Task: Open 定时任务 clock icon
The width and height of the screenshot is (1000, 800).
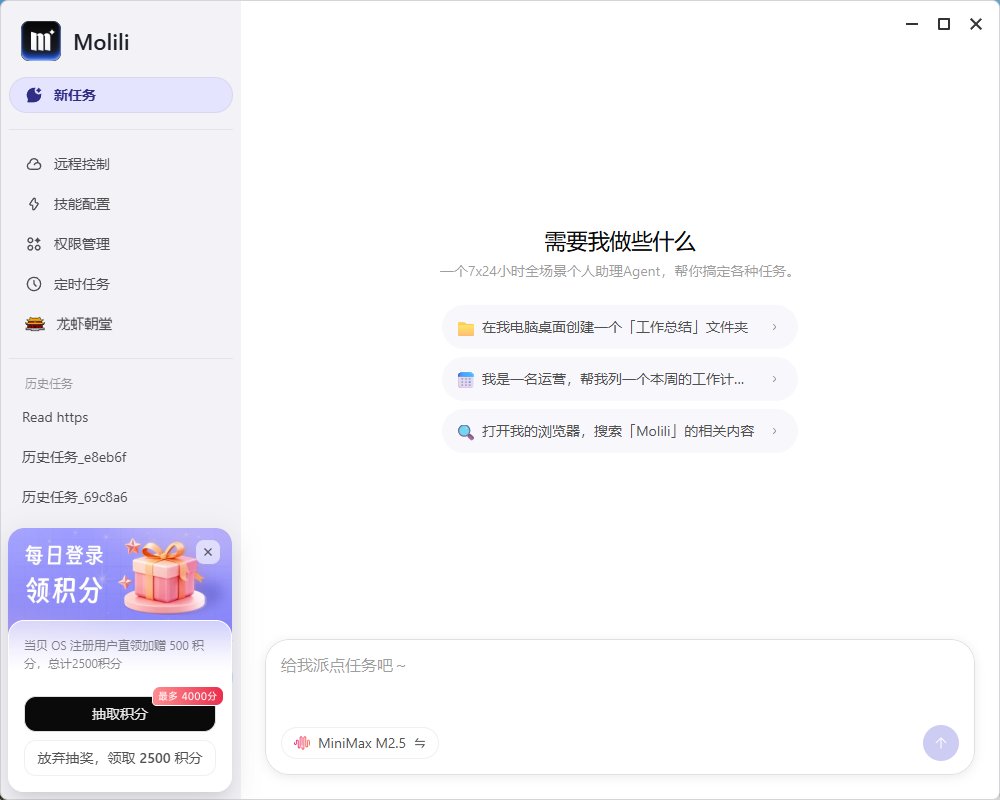Action: click(34, 284)
